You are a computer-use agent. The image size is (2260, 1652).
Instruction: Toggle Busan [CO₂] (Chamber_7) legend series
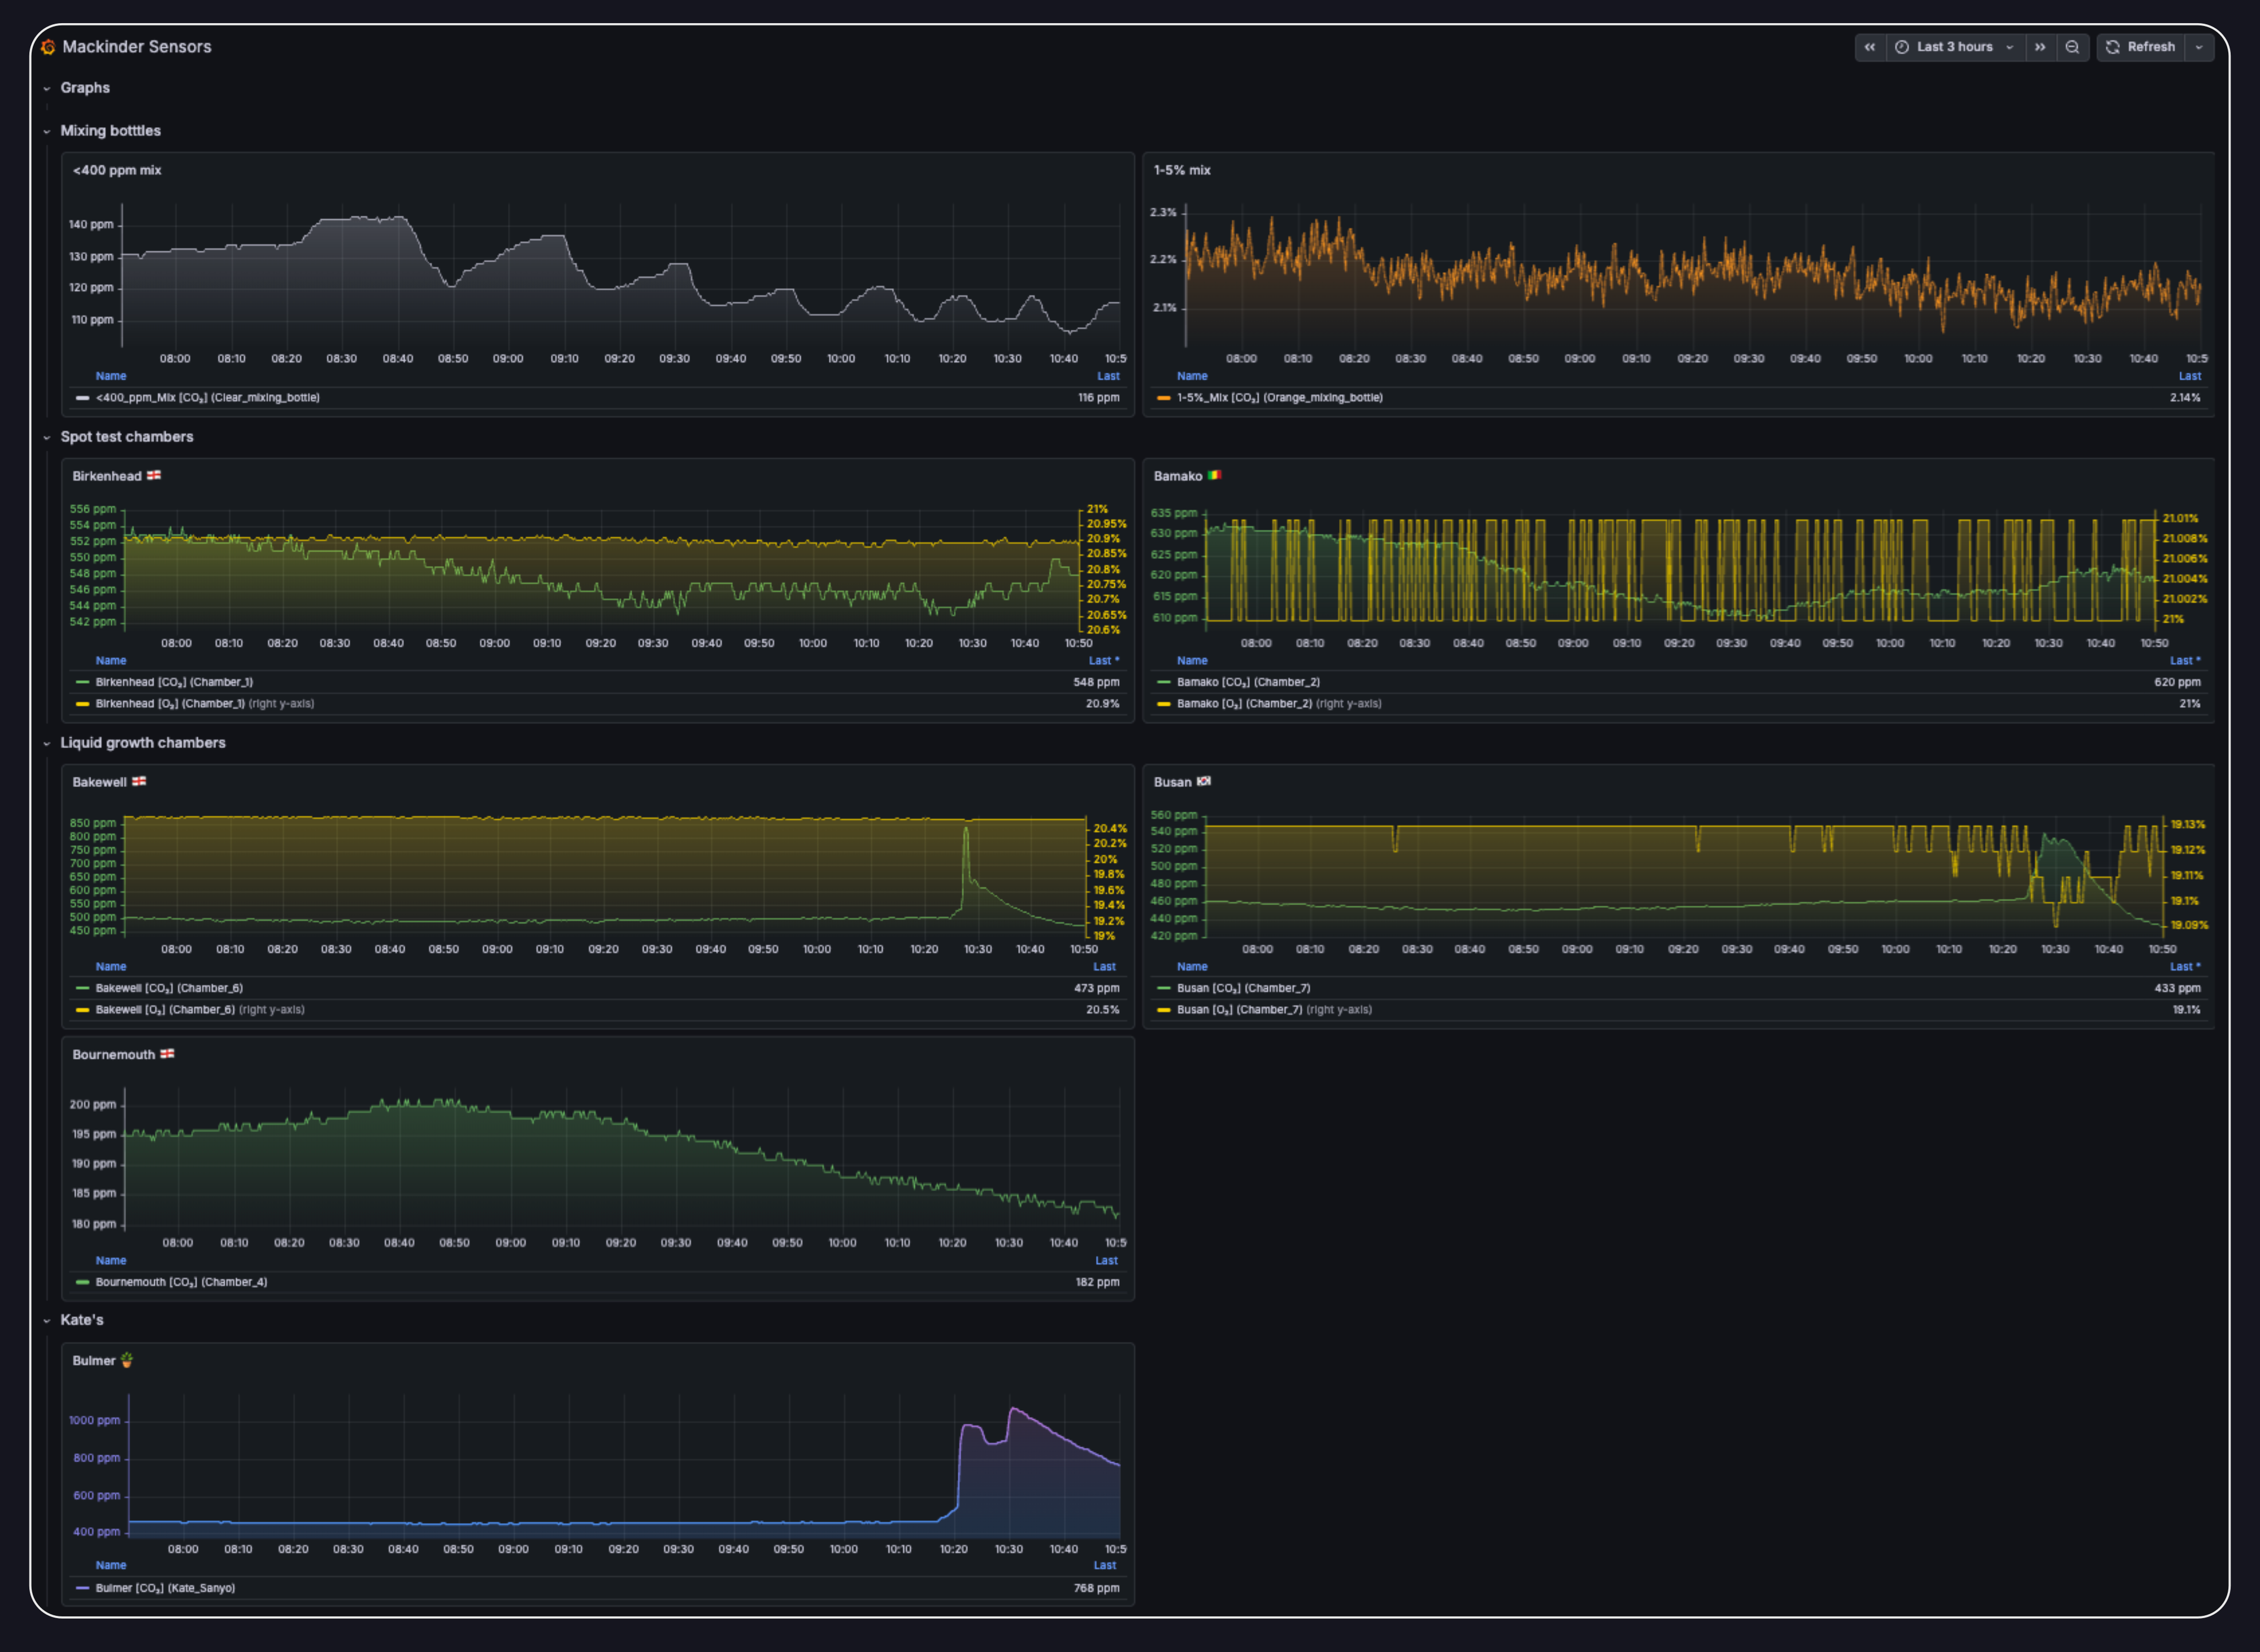[1243, 989]
